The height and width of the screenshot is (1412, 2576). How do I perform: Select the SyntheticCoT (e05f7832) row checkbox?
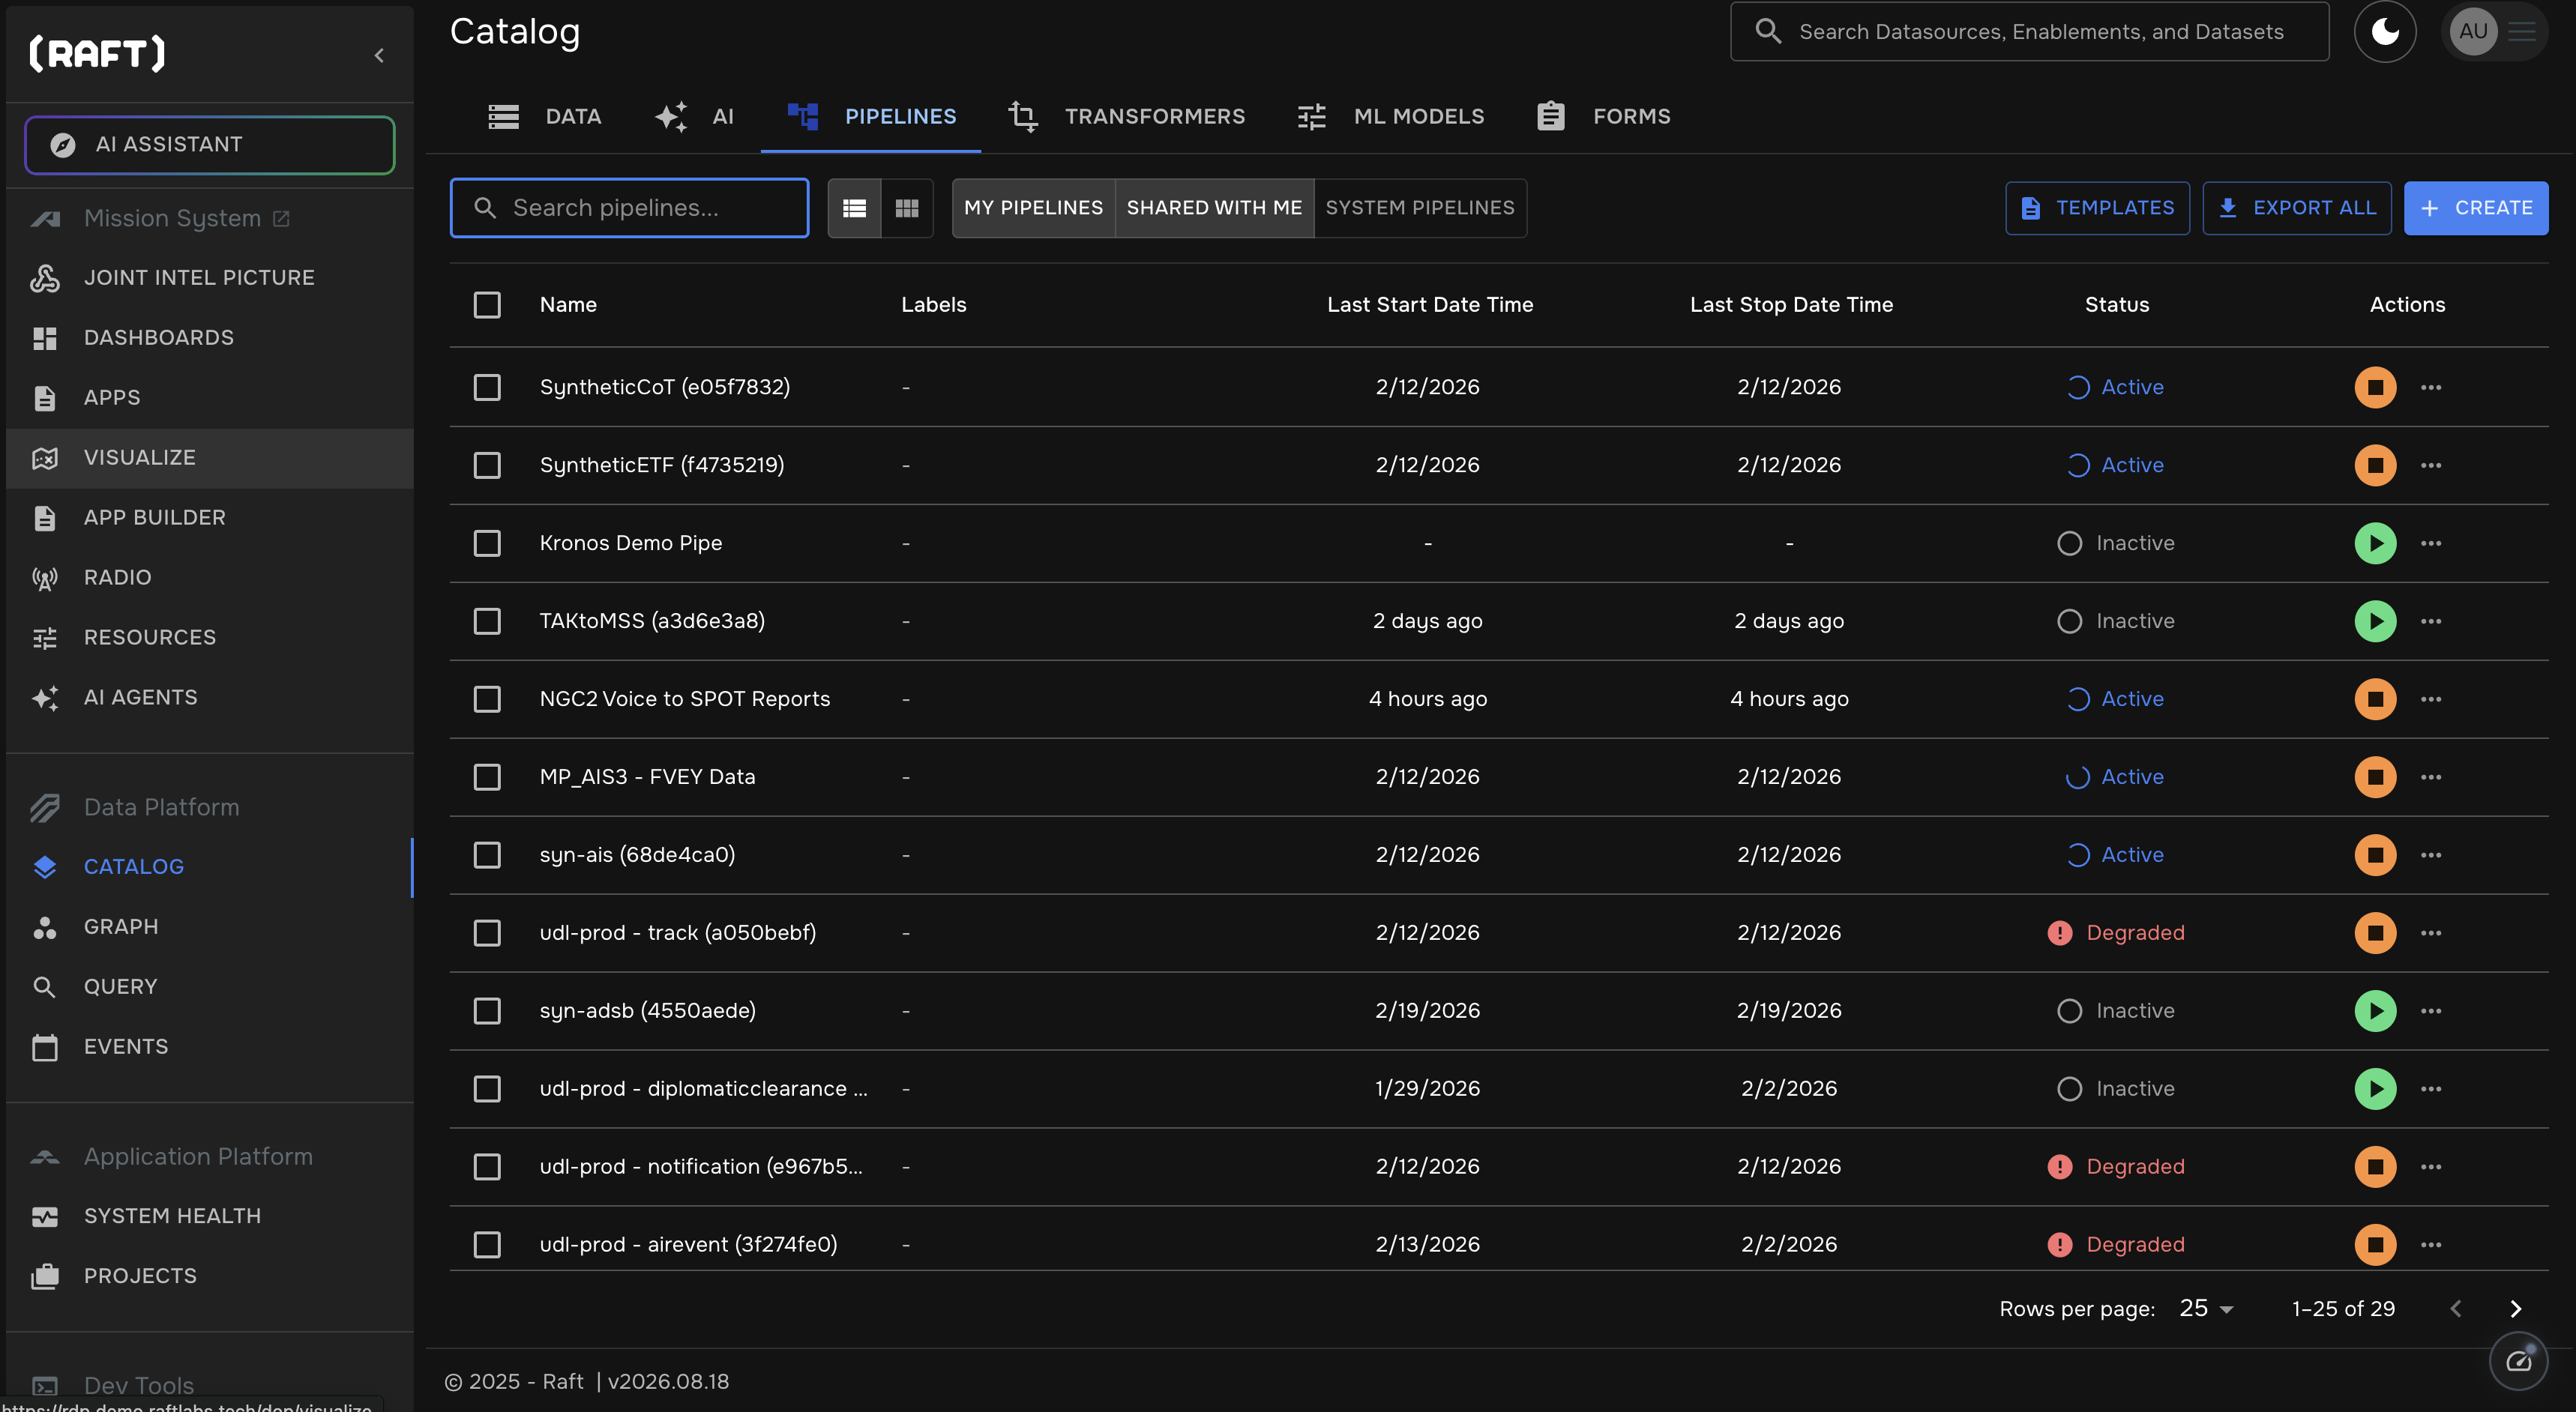coord(487,387)
